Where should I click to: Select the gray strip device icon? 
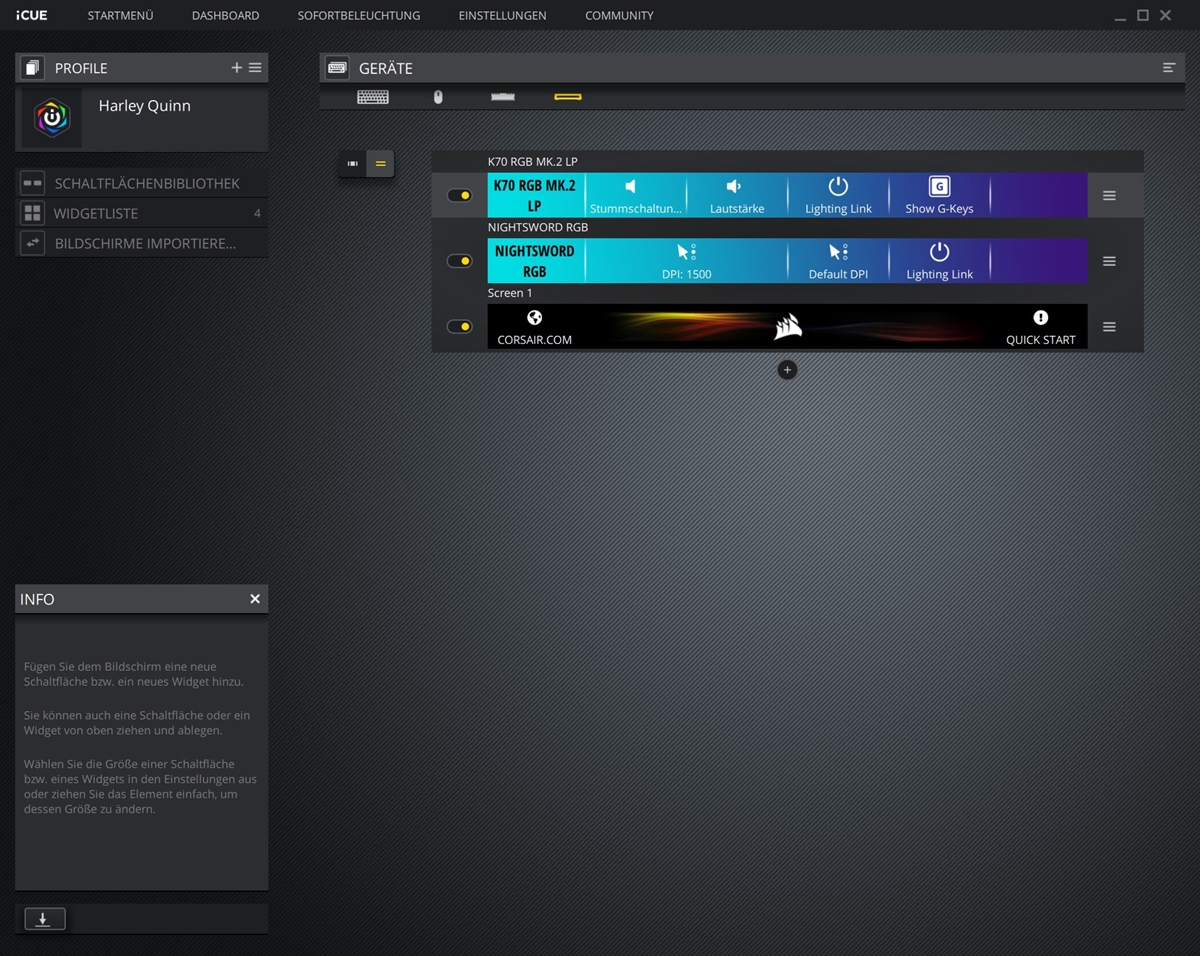click(503, 97)
